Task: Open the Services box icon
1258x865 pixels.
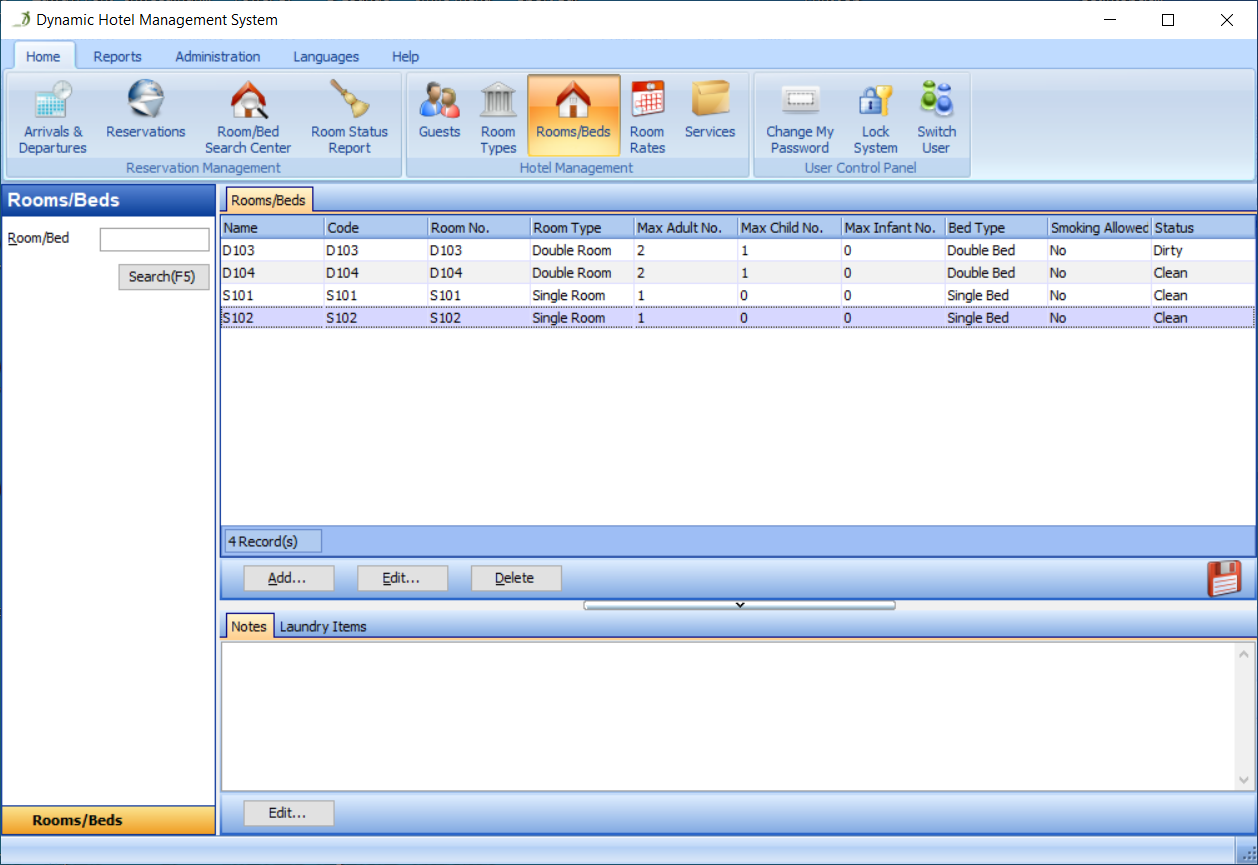Action: [710, 109]
